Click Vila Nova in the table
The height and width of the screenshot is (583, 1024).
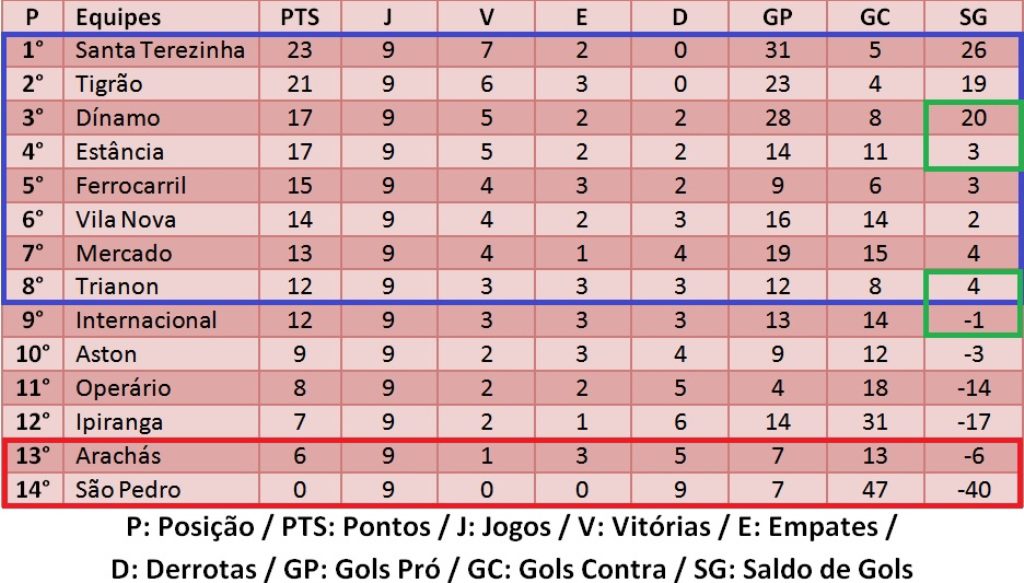point(125,219)
